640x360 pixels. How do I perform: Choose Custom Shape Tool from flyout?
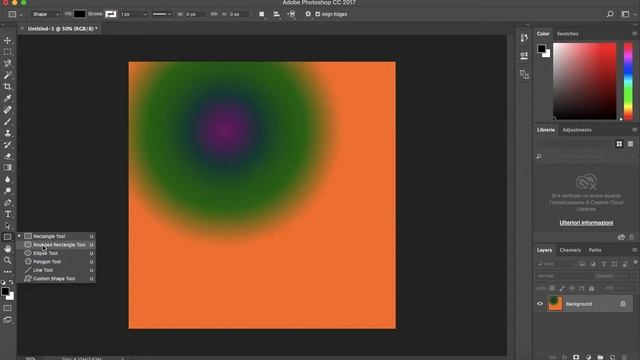pos(56,279)
